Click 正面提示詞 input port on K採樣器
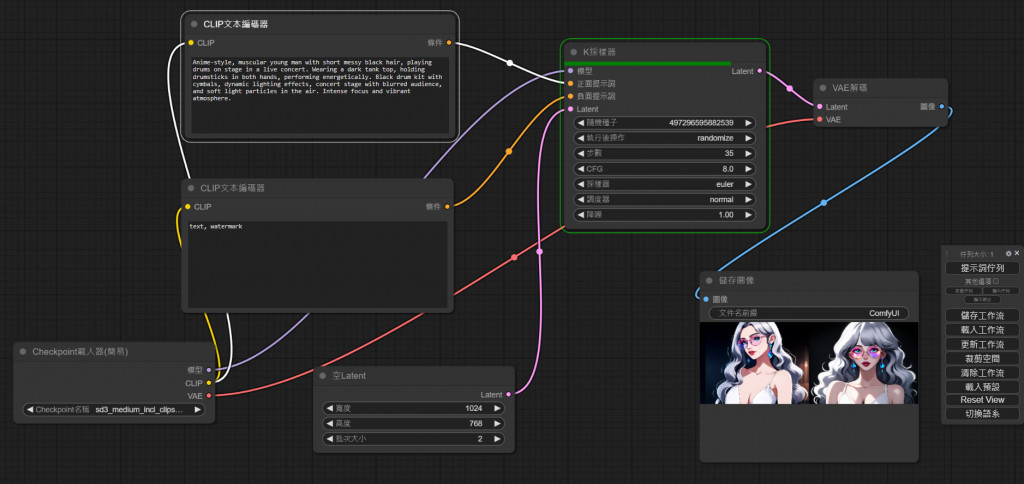Viewport: 1024px width, 484px height. tap(571, 84)
